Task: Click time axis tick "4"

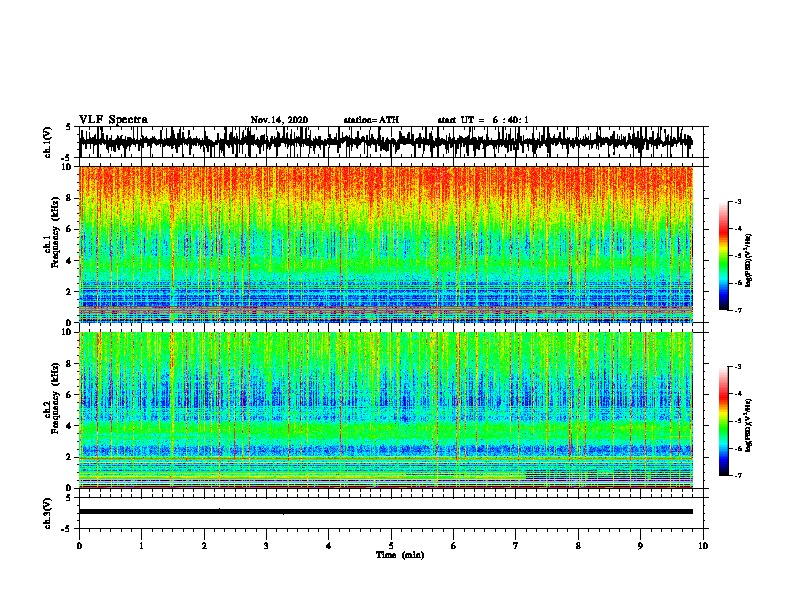Action: [x=329, y=545]
